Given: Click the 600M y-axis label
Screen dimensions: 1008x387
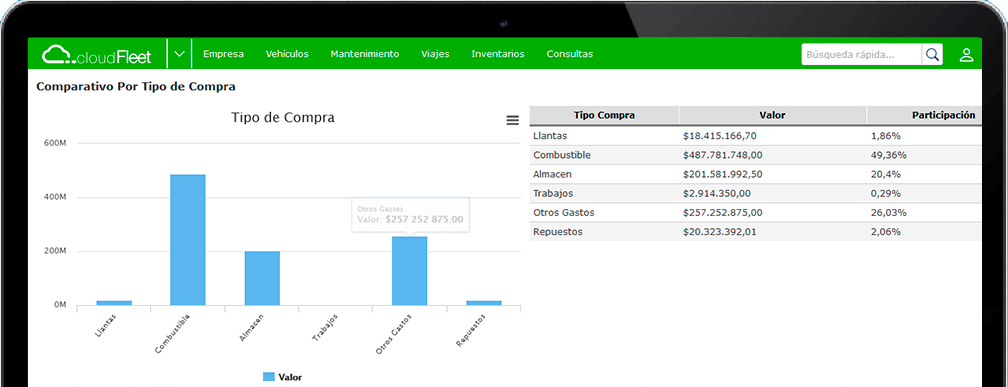Looking at the screenshot, I should click(x=55, y=143).
